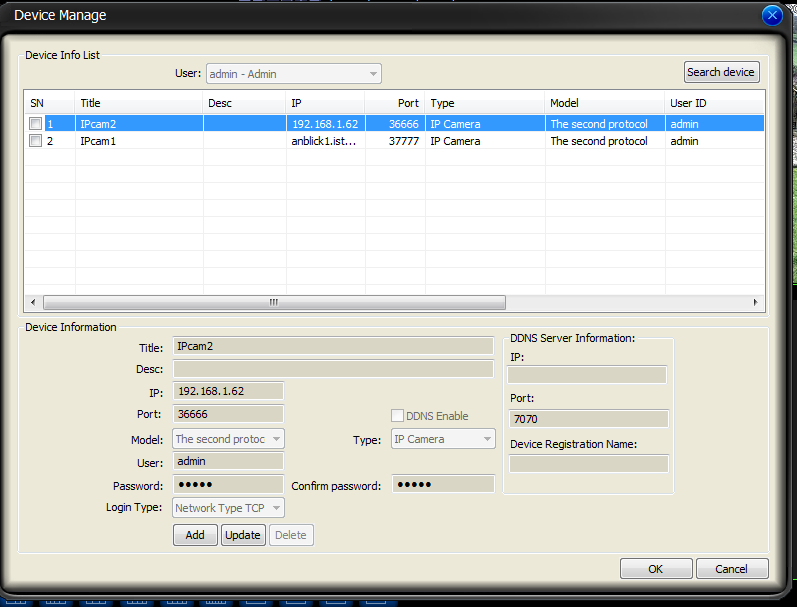Screen dimensions: 797x607
Task: Tick the checkbox for IPcam2 row
Action: [x=36, y=124]
